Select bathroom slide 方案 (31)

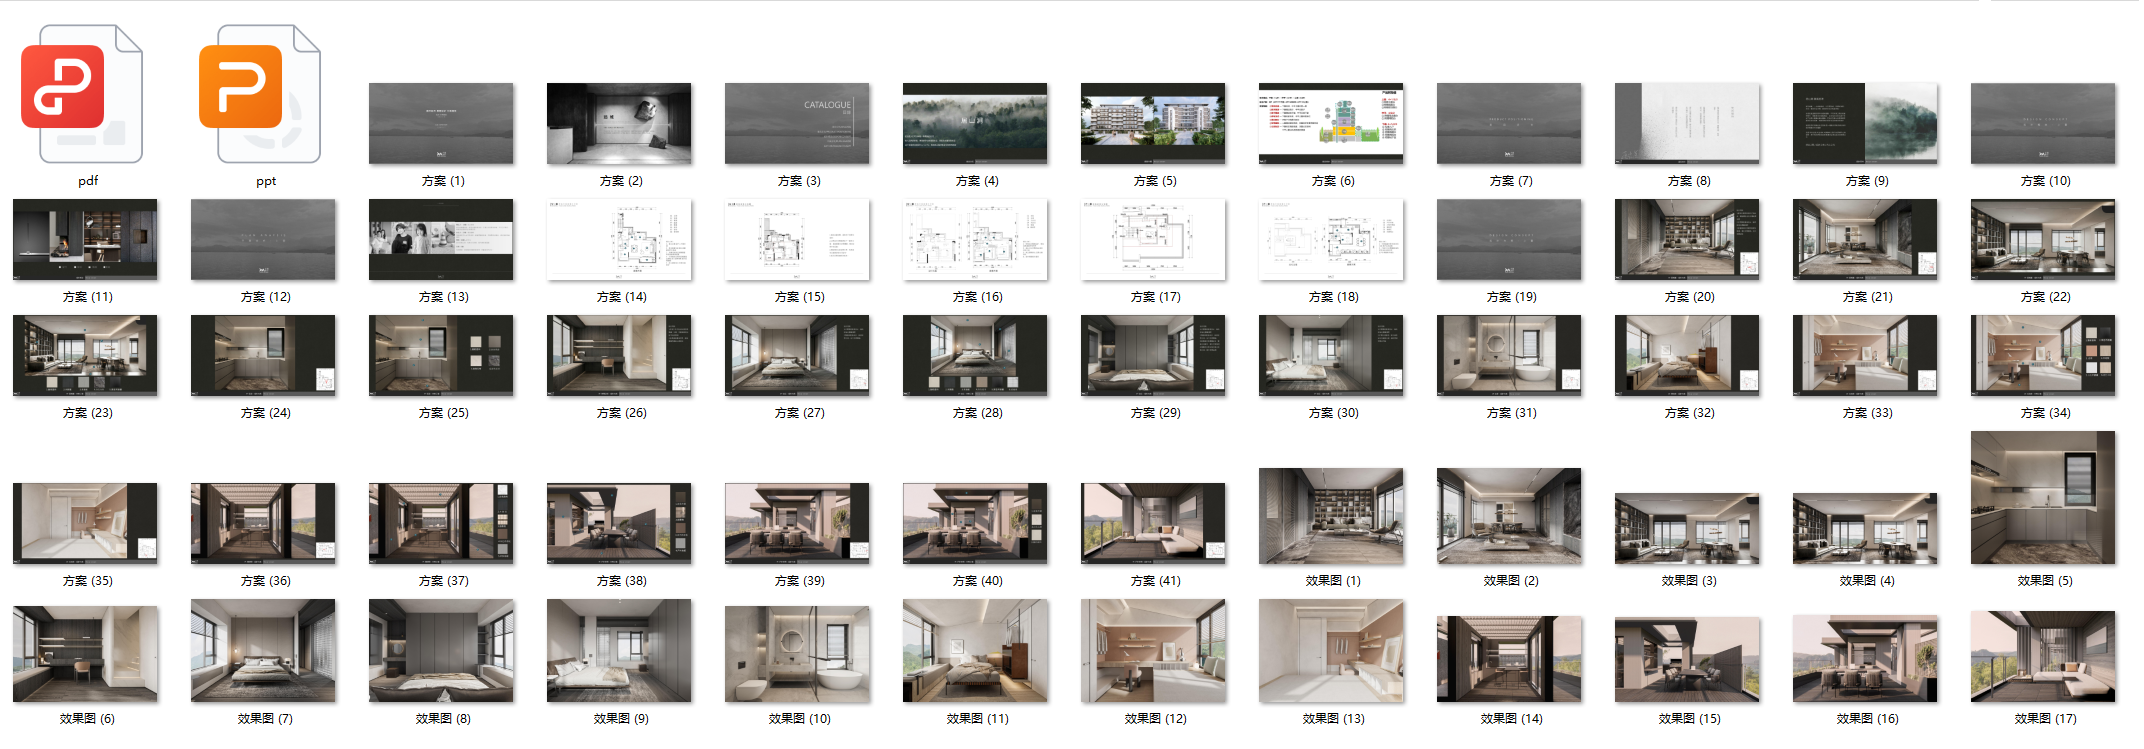(x=1509, y=356)
